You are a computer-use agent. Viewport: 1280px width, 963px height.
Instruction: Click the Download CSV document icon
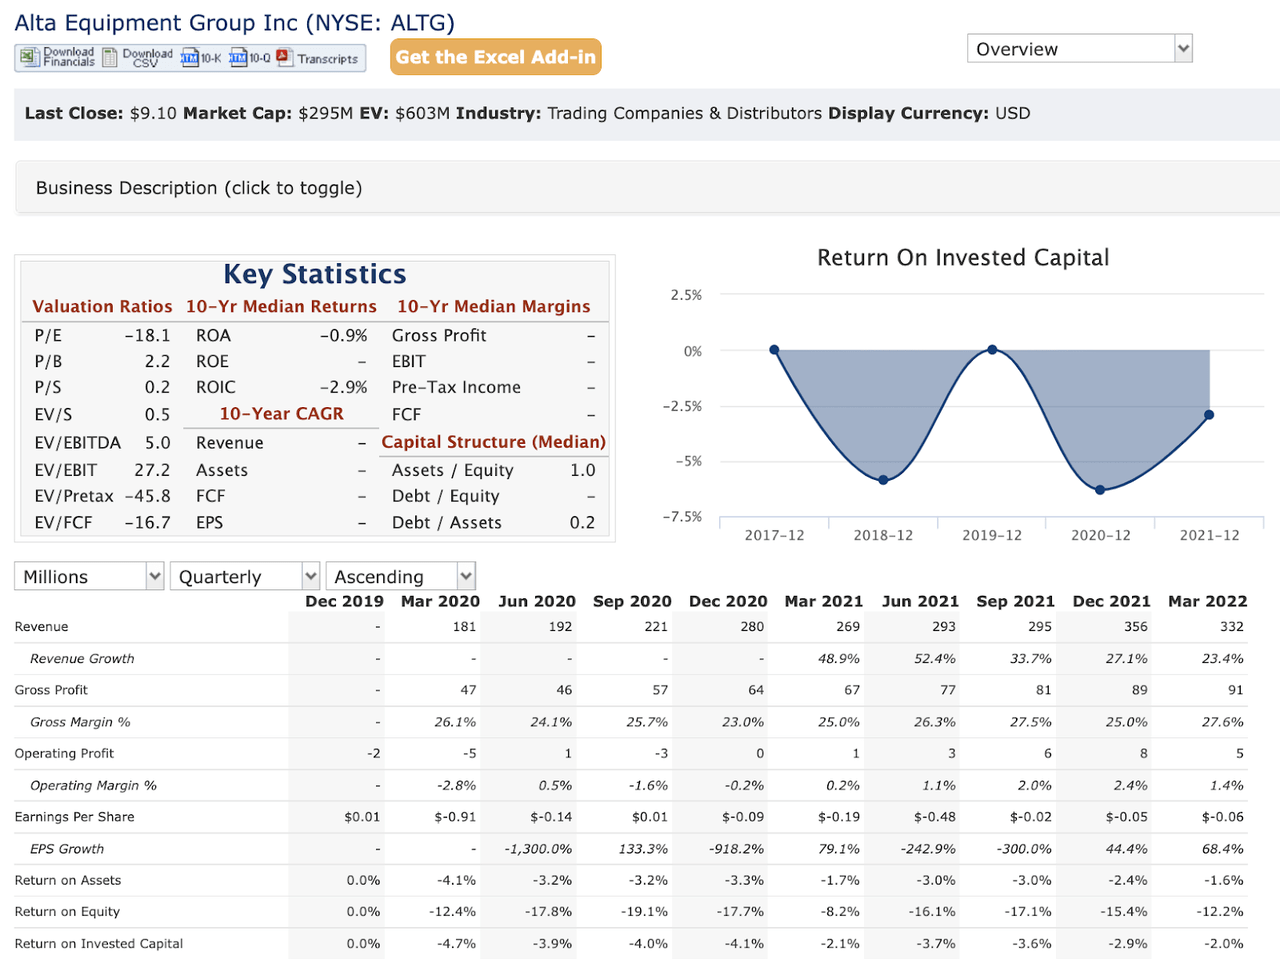coord(110,58)
